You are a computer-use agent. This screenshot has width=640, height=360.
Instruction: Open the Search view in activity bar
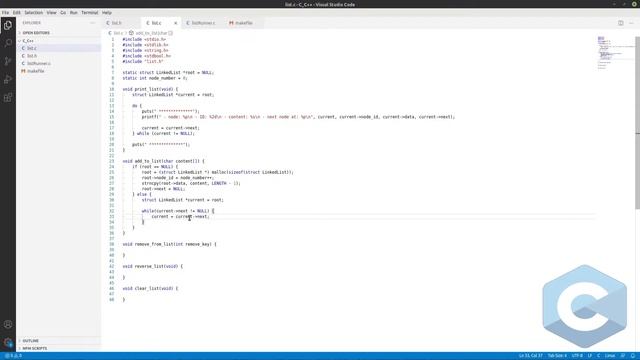(8, 43)
